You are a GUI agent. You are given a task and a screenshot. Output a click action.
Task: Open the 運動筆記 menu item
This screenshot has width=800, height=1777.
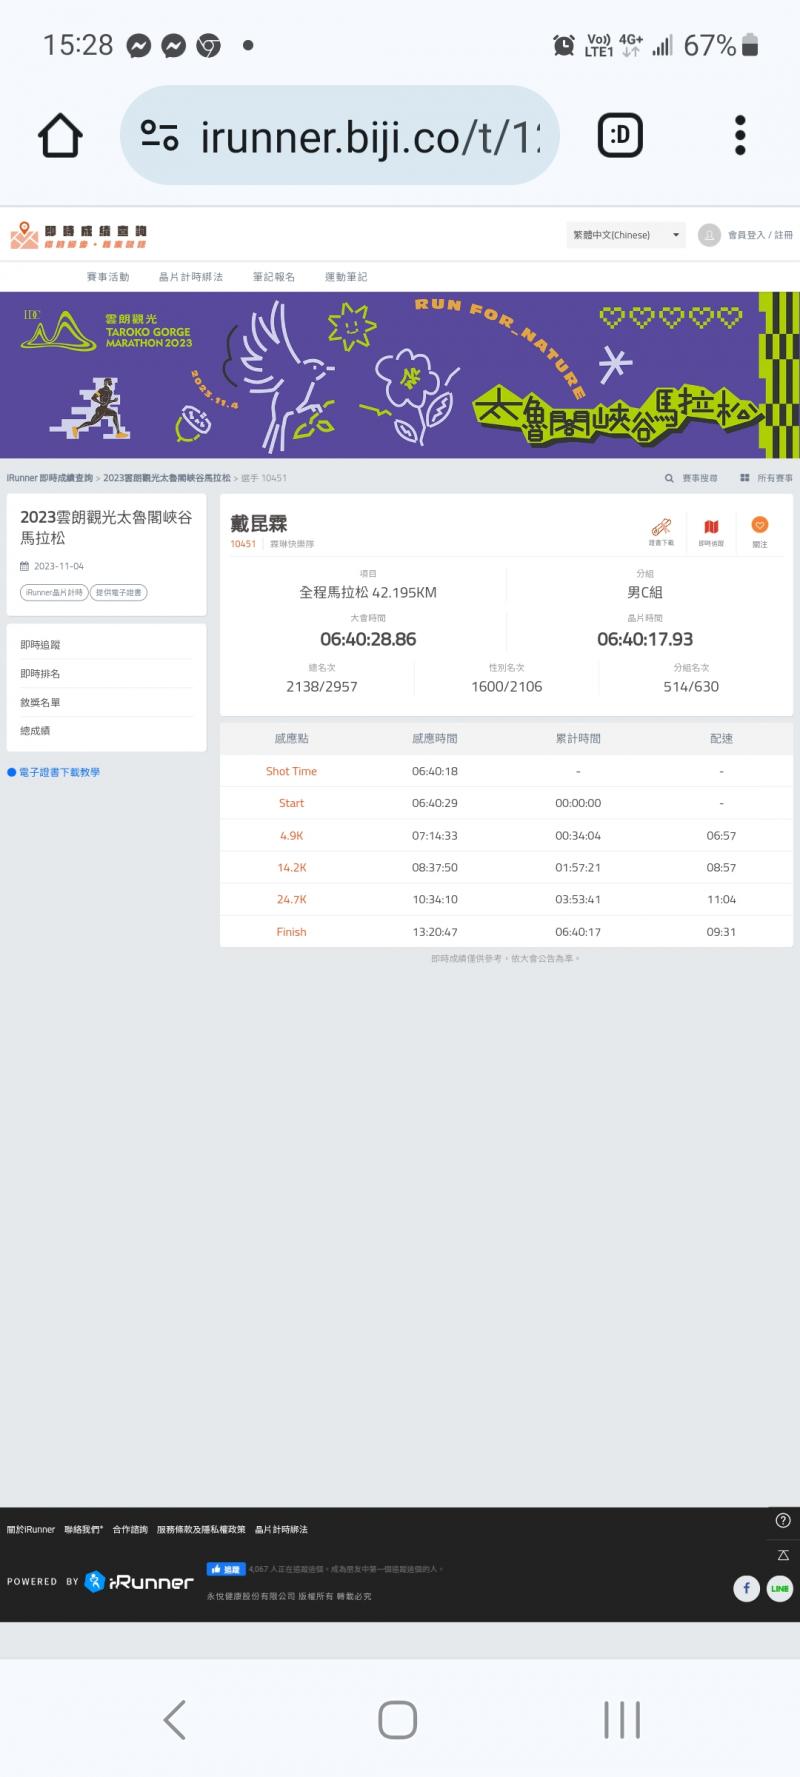coord(346,277)
